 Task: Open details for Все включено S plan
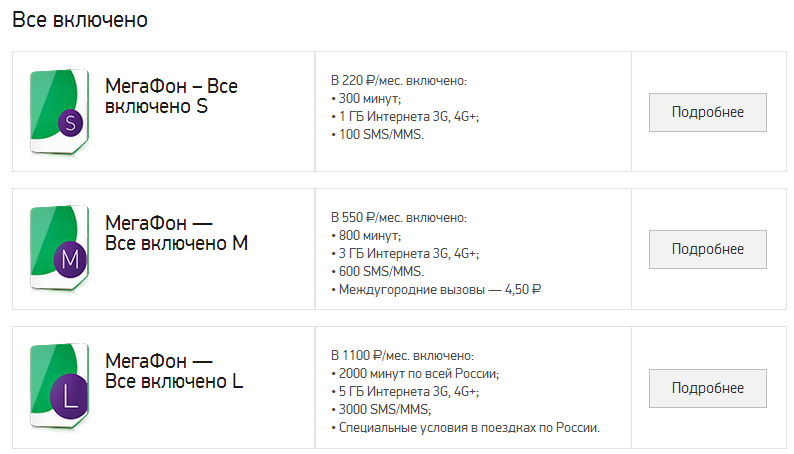click(x=707, y=112)
